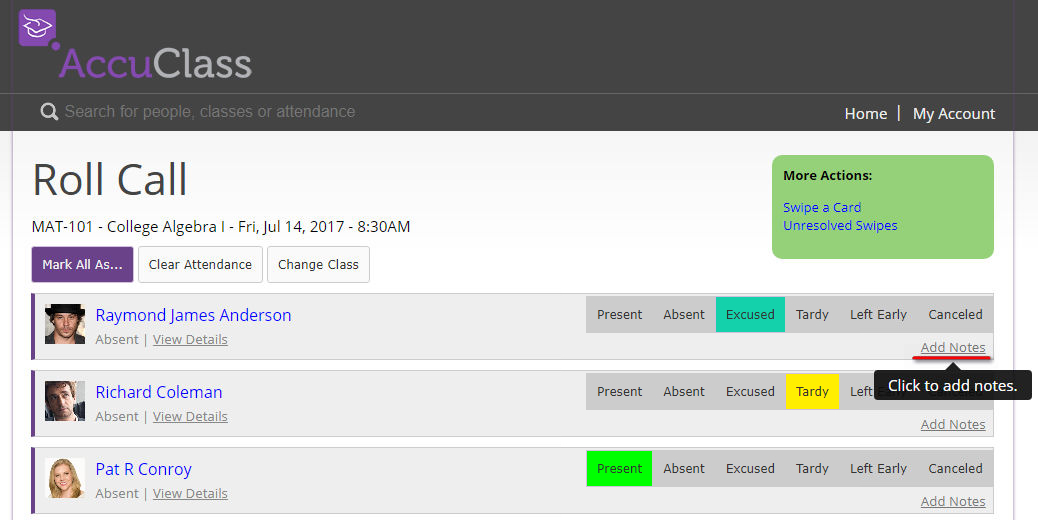Click the AccuClass graduation cap logo icon
The height and width of the screenshot is (520, 1038).
point(37,28)
